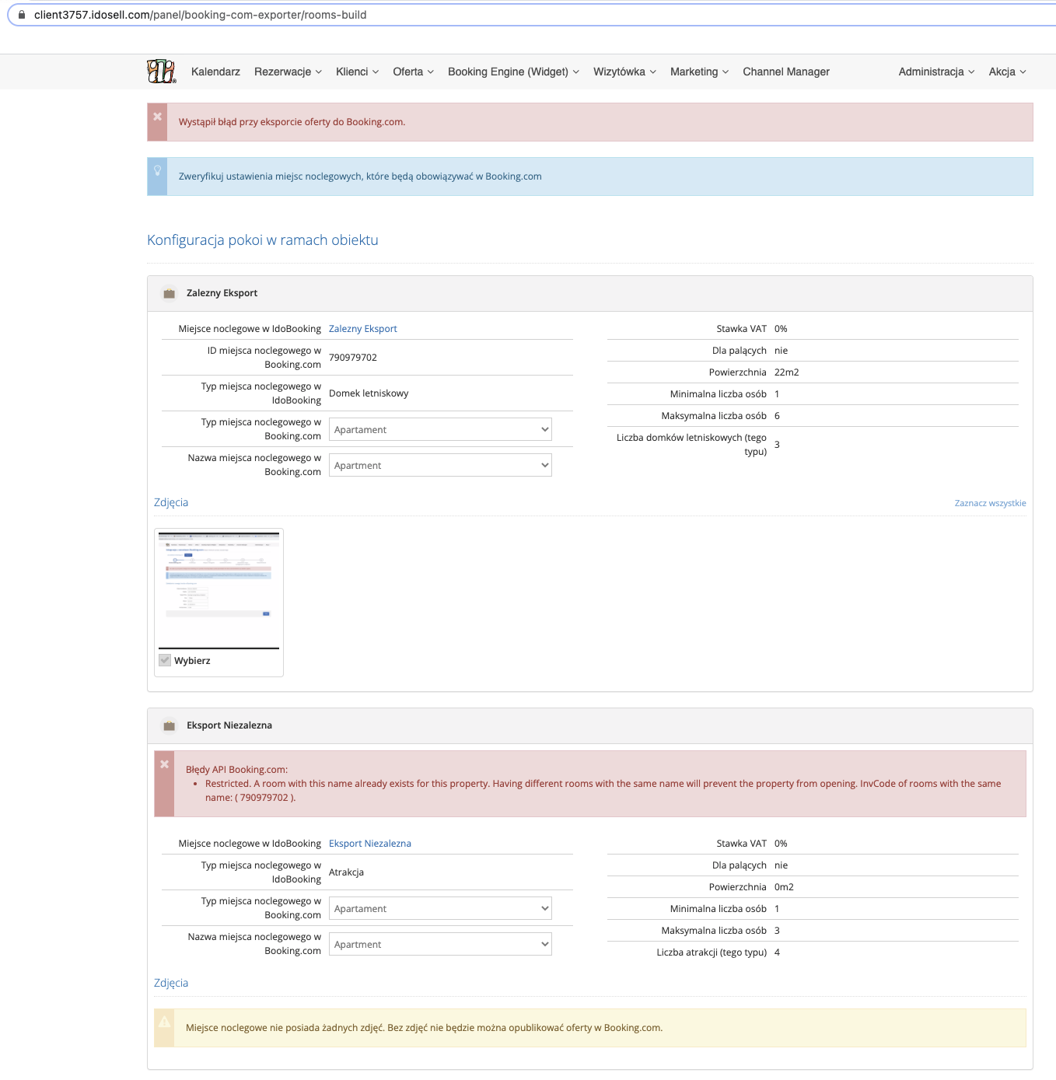1056x1080 pixels.
Task: Click the padlock icon in address bar
Action: [x=21, y=14]
